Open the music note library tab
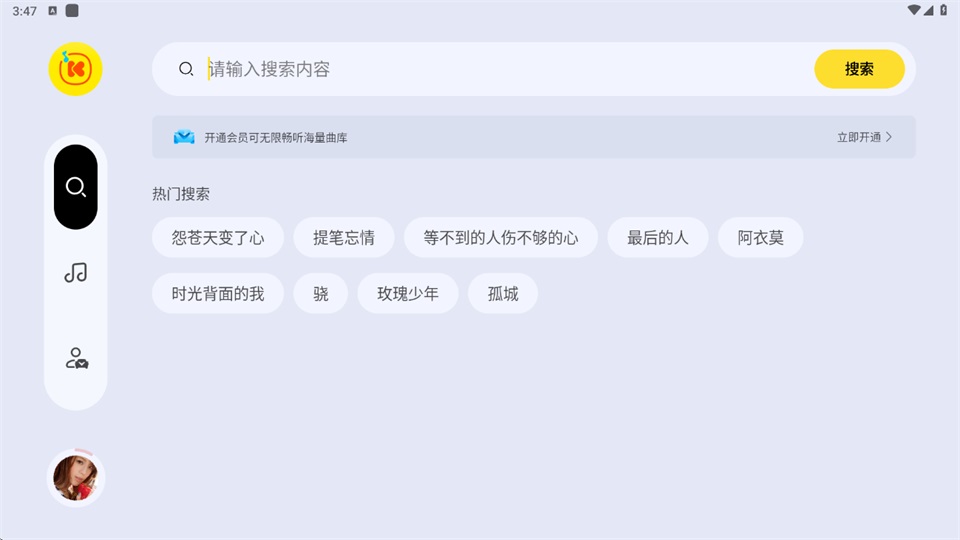 tap(75, 272)
